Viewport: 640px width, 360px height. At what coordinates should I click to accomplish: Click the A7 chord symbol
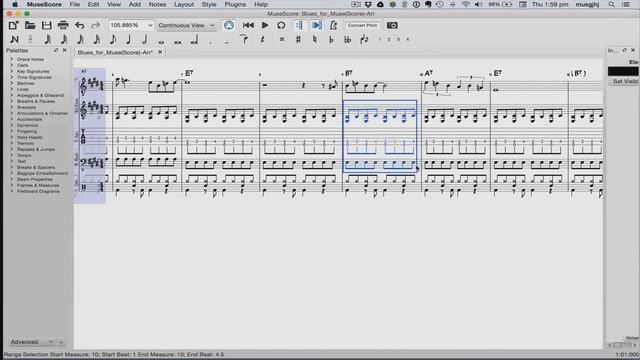(428, 73)
